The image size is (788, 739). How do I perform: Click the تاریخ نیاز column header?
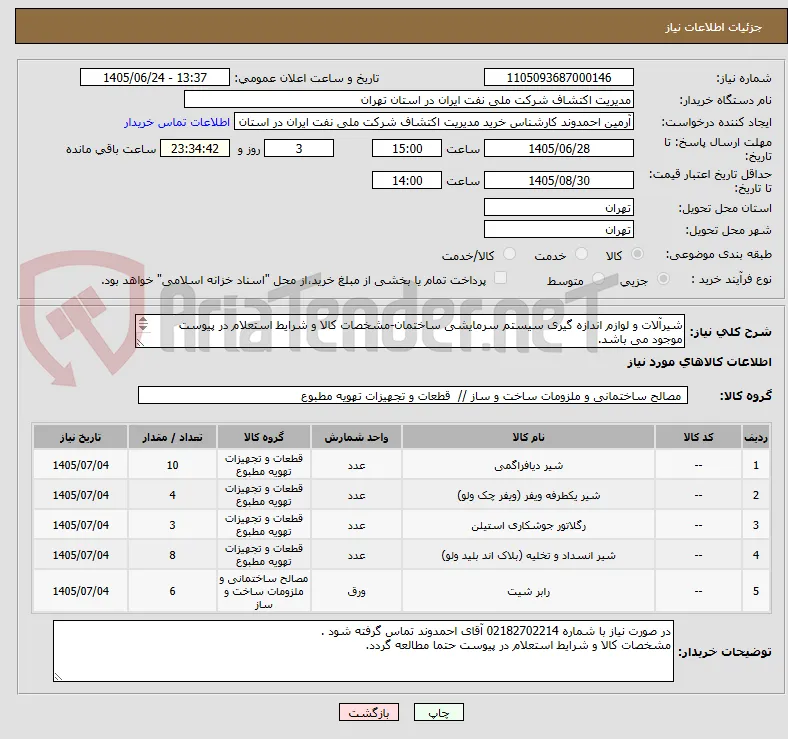pos(80,437)
